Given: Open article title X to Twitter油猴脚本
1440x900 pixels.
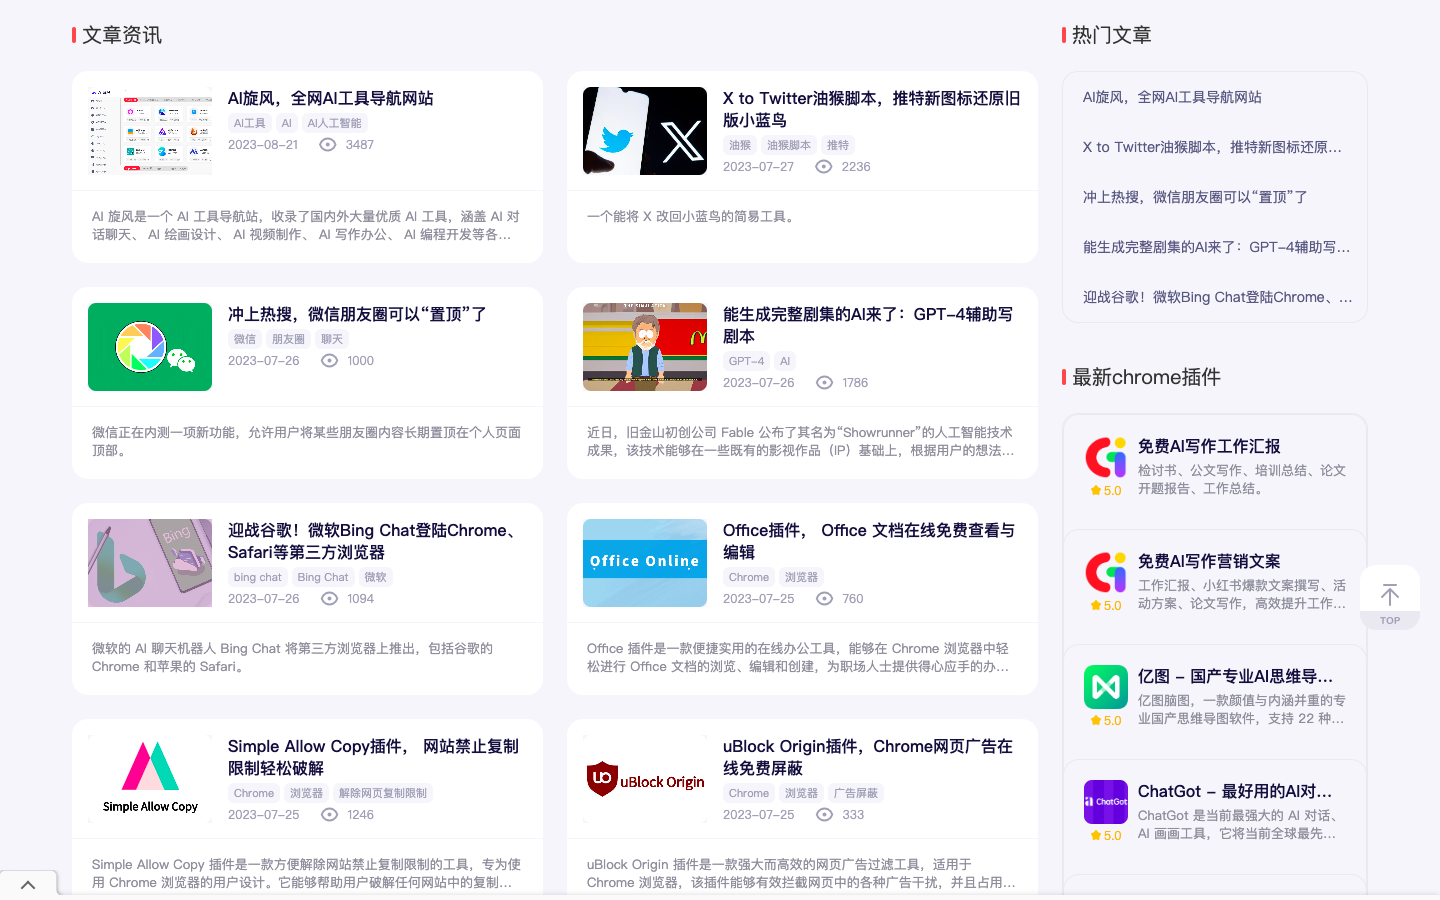Looking at the screenshot, I should [872, 109].
